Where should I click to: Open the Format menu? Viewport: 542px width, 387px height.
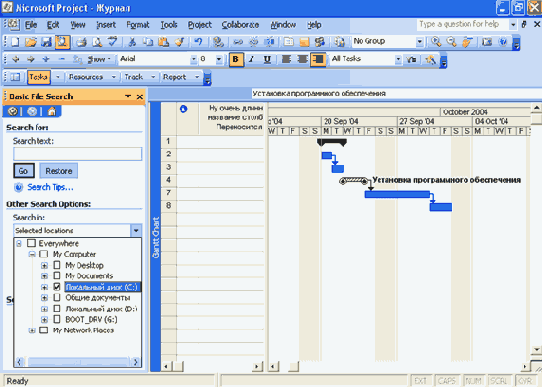coord(138,25)
